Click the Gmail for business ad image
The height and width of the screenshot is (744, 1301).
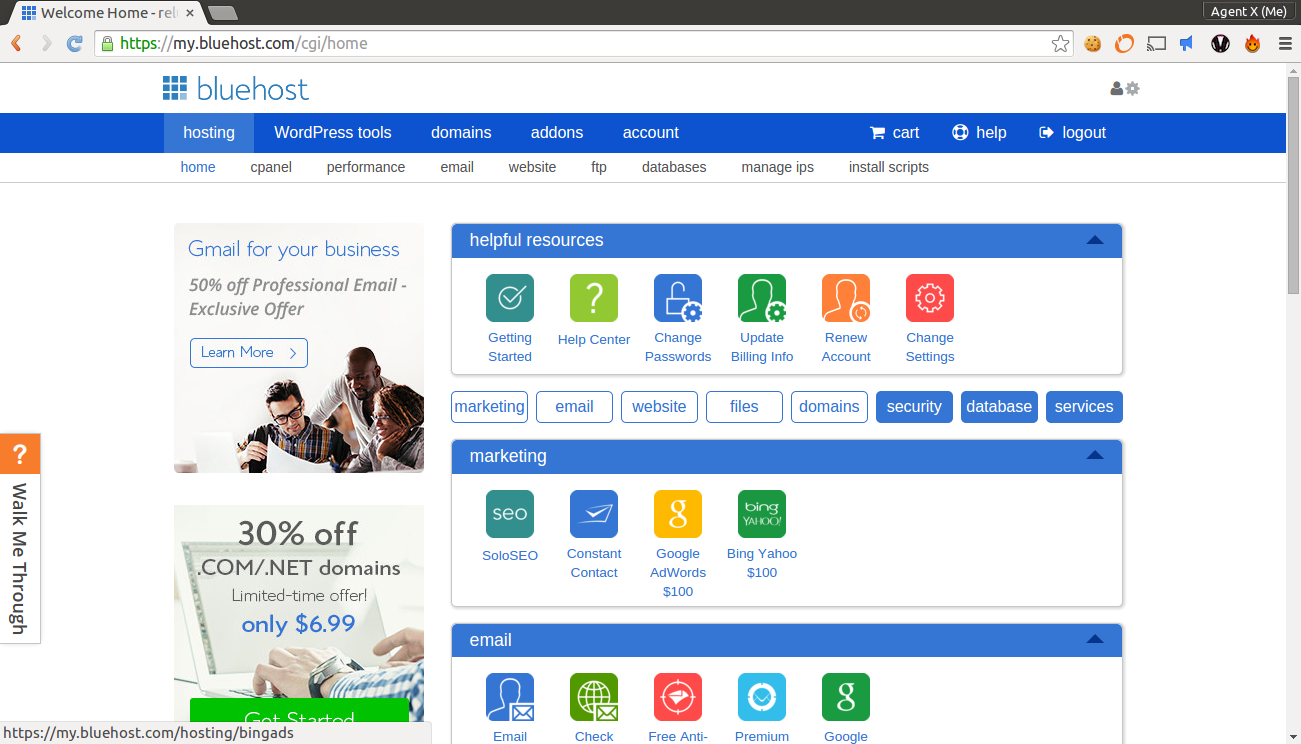[299, 348]
